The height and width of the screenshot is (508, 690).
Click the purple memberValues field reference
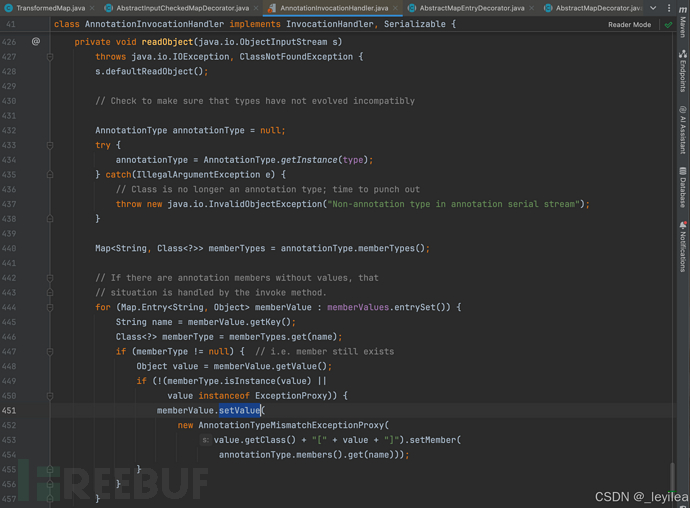click(x=358, y=307)
